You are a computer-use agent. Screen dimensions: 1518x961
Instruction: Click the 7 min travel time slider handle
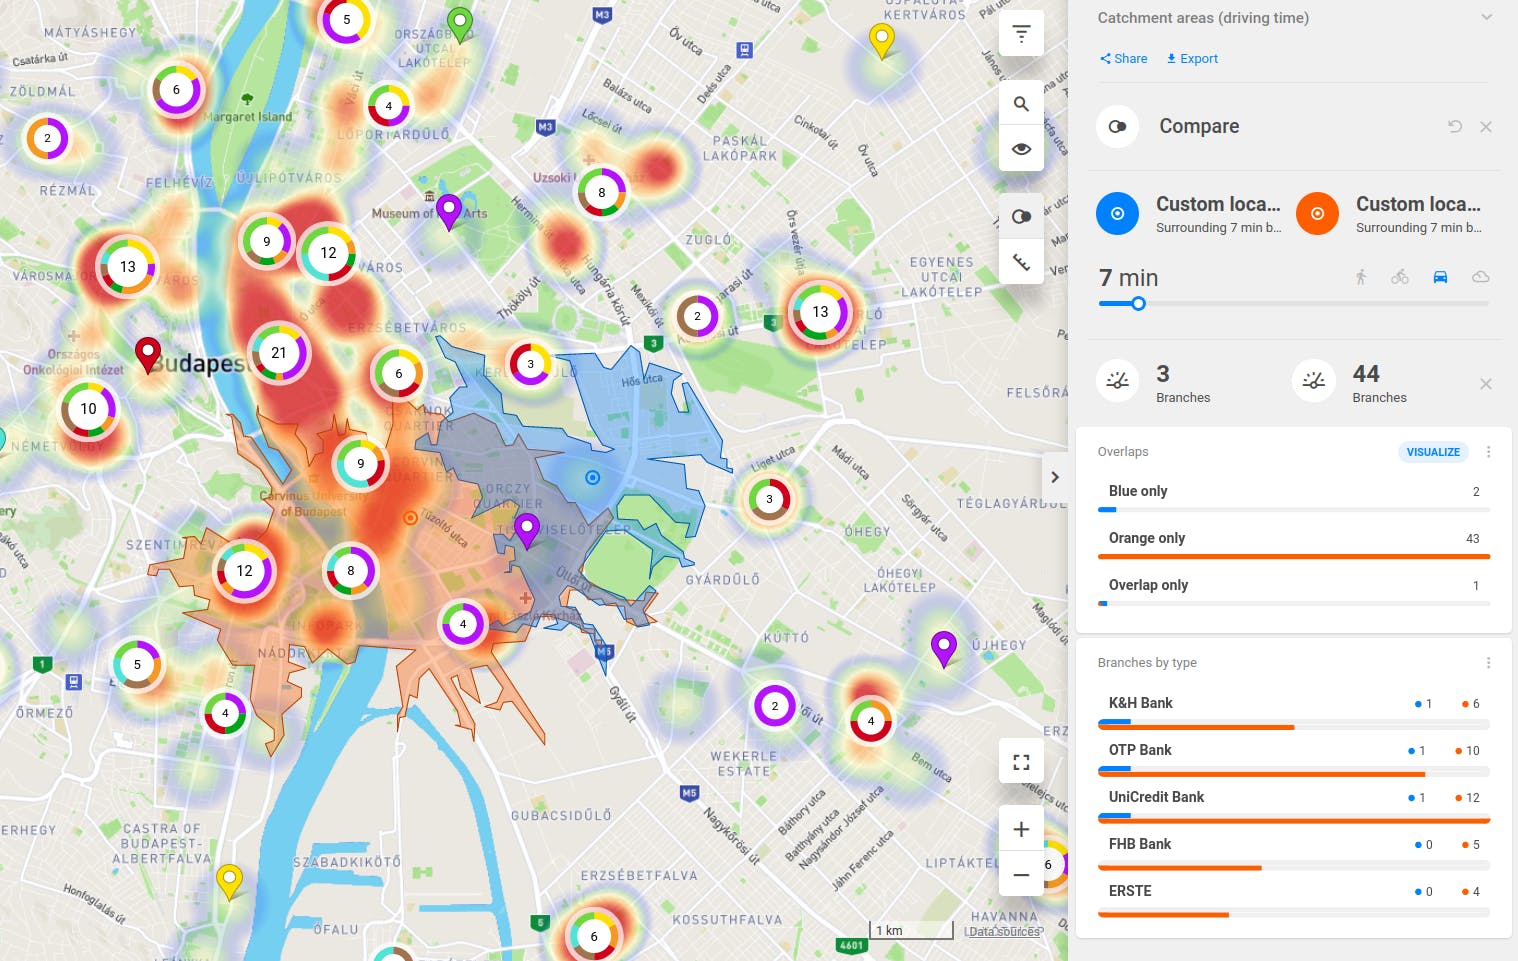pos(1138,303)
